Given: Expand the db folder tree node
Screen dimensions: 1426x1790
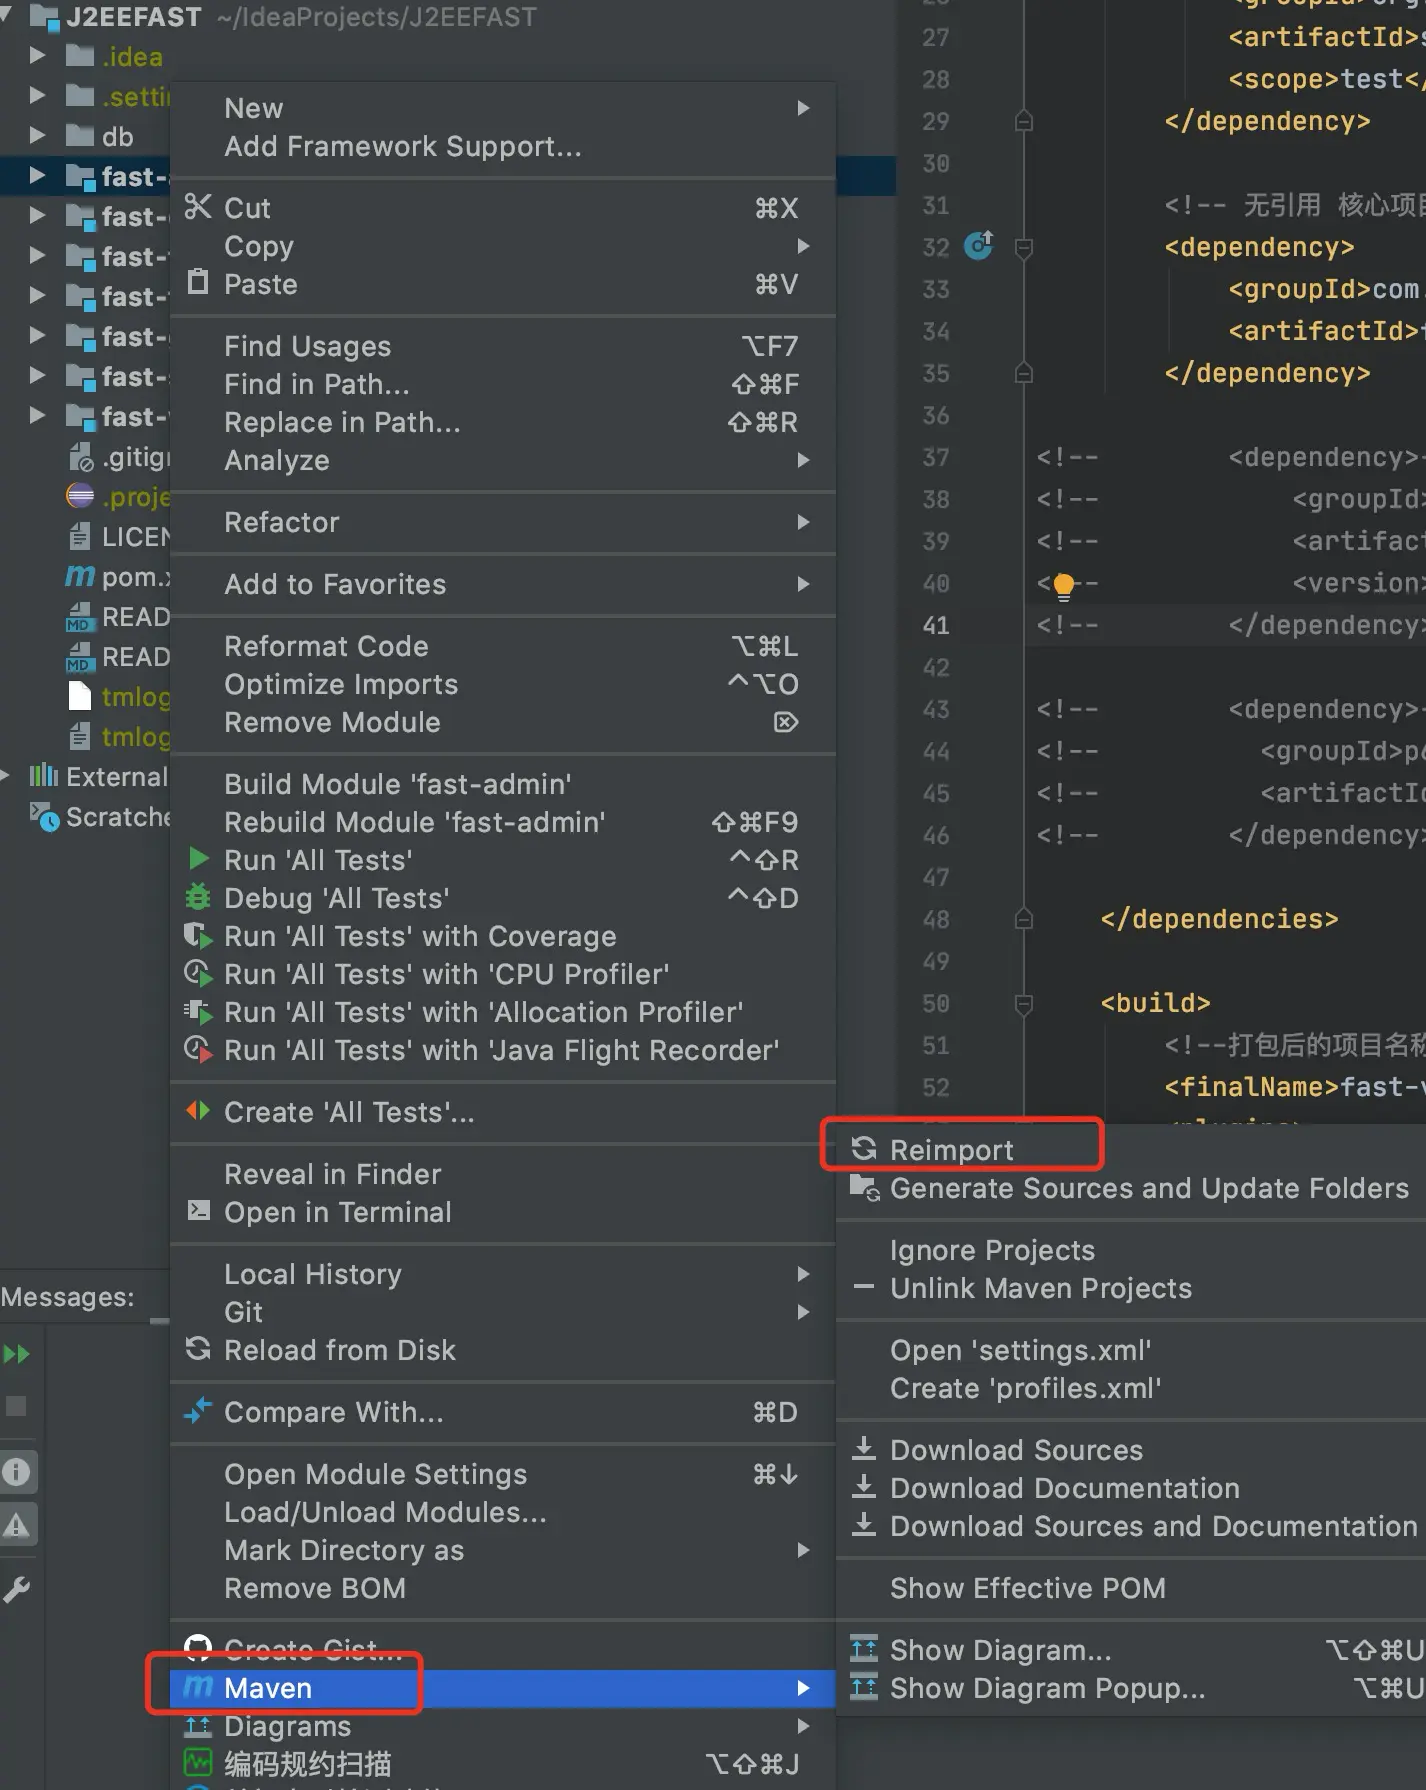Looking at the screenshot, I should click(x=37, y=136).
